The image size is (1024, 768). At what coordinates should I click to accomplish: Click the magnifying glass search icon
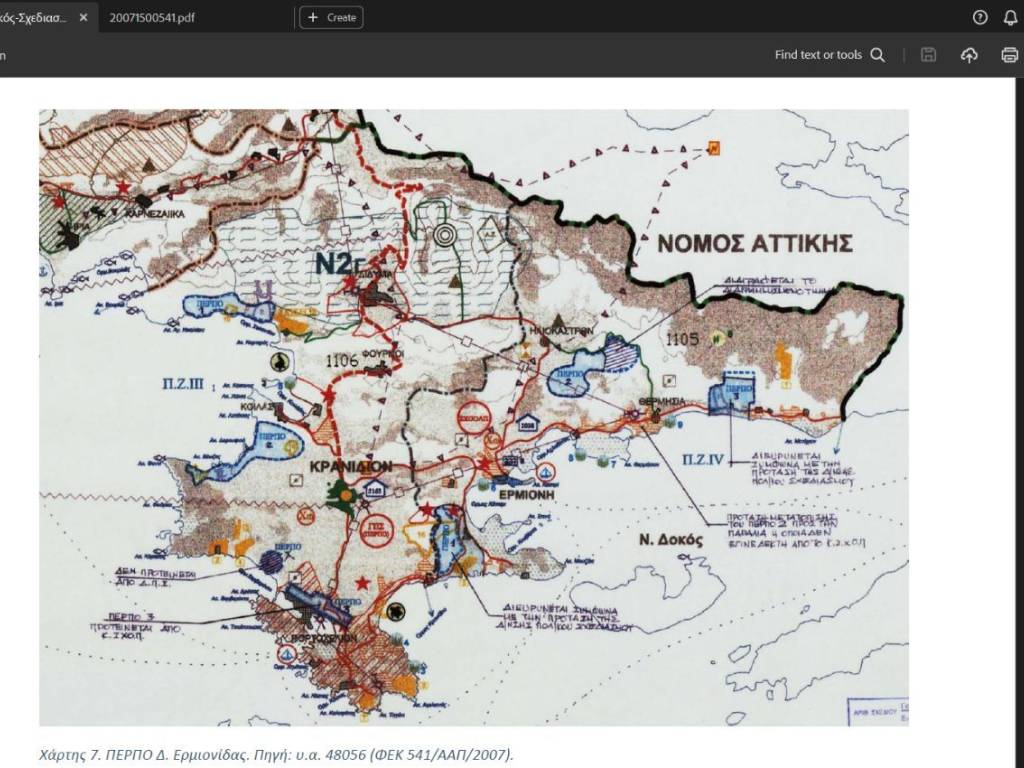878,55
